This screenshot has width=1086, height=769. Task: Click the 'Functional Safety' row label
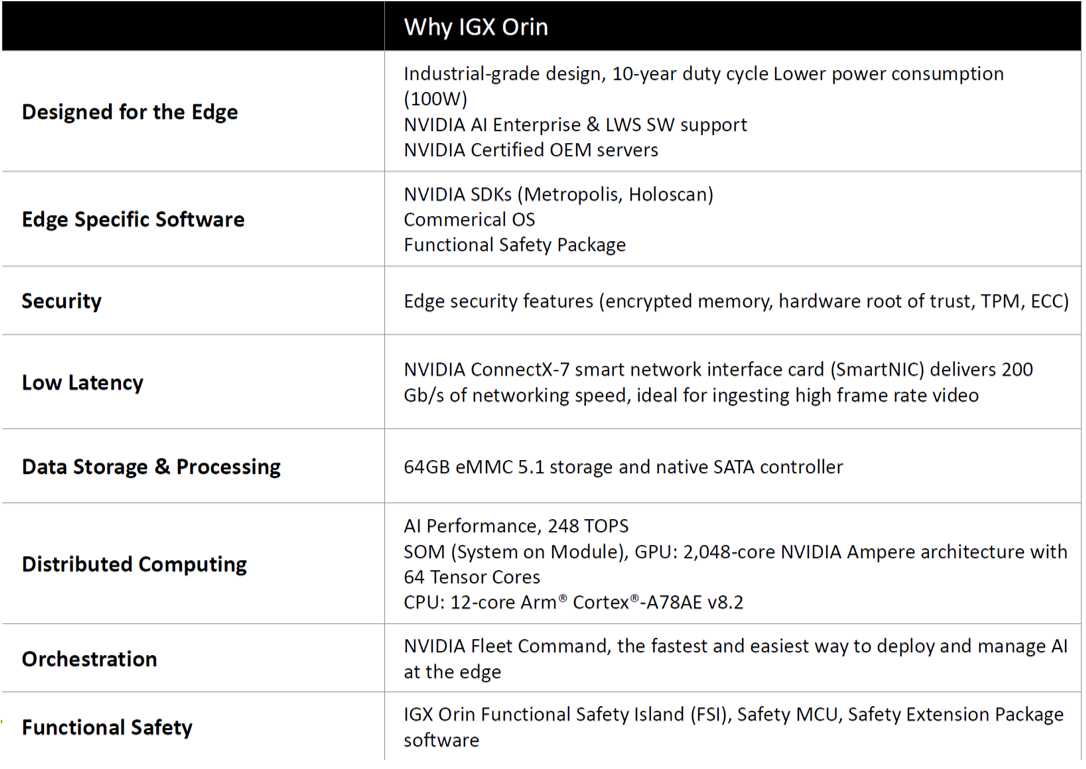tap(107, 727)
